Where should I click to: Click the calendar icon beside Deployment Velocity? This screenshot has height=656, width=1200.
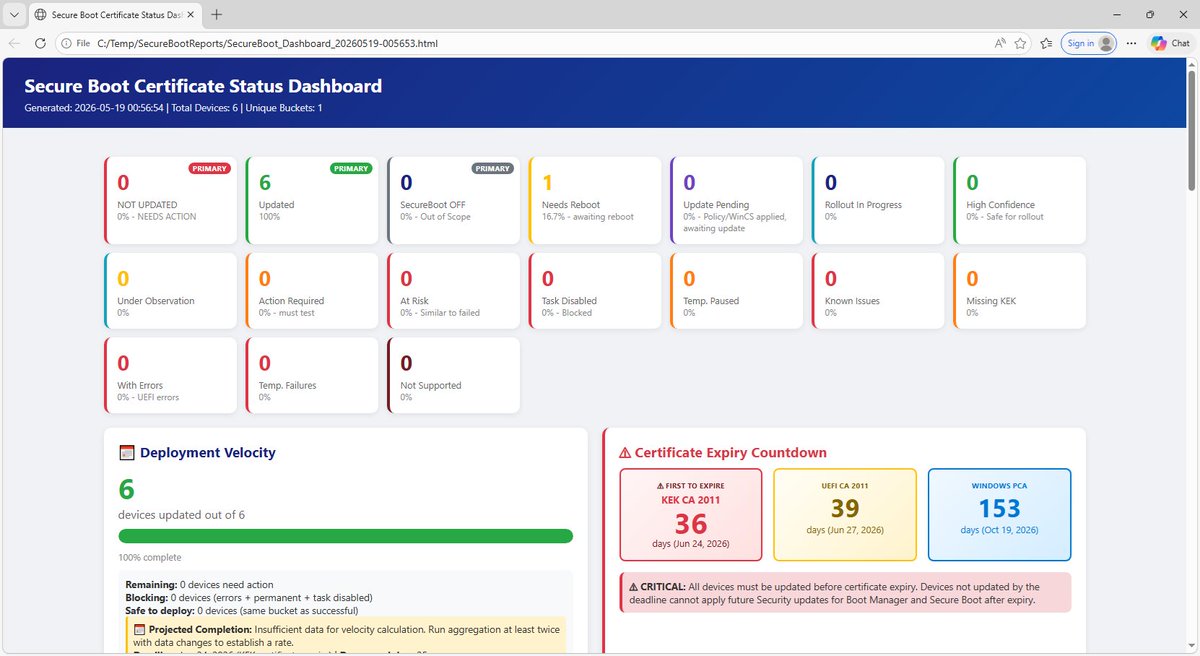(126, 453)
